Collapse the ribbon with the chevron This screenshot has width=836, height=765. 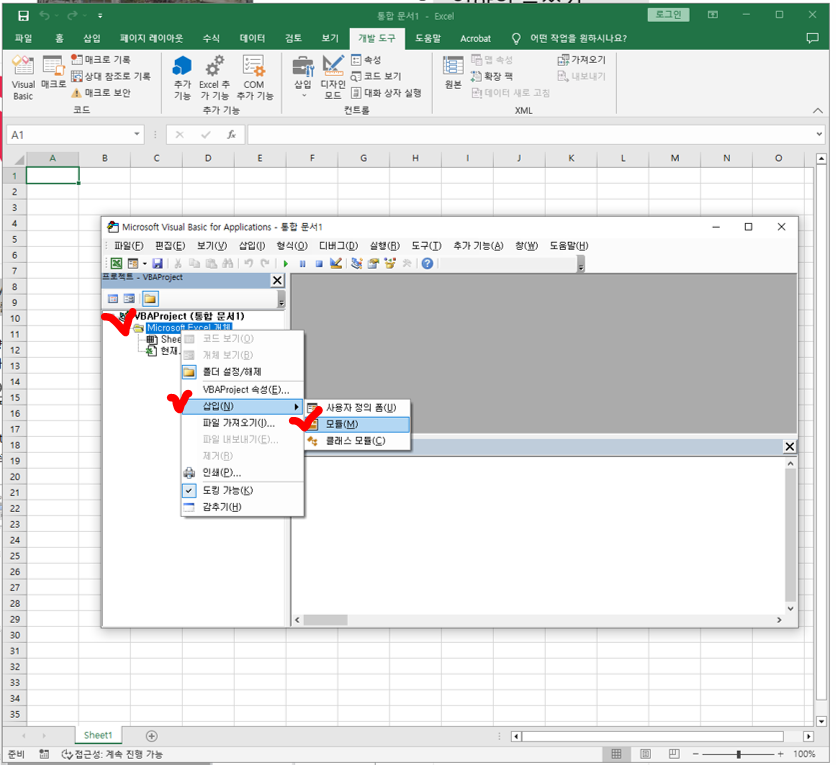[817, 110]
